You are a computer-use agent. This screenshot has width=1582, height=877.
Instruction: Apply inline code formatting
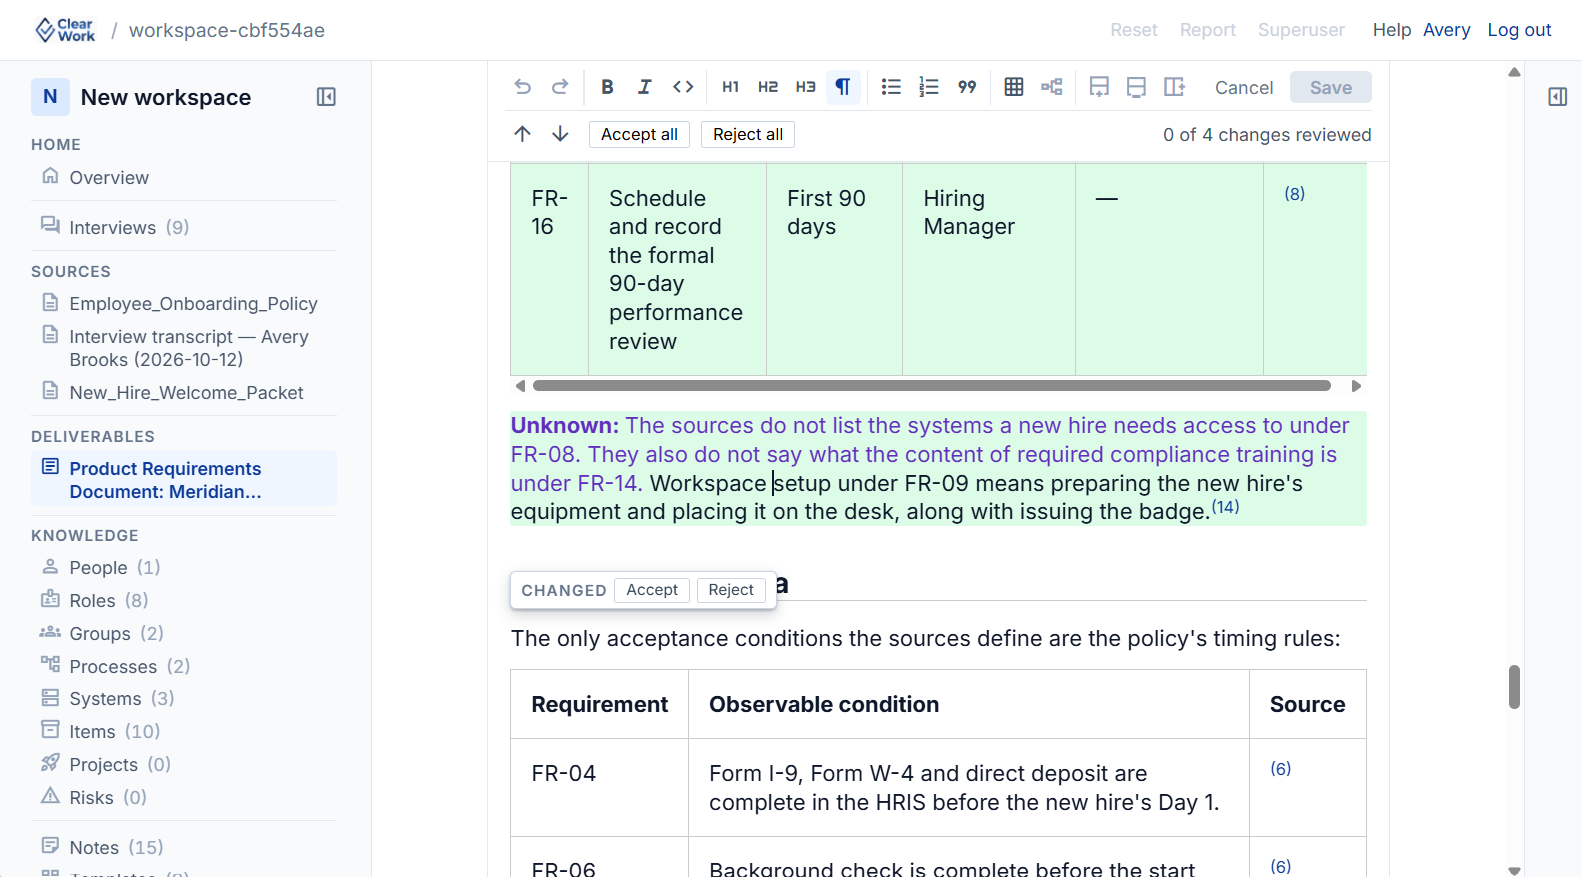(x=683, y=87)
